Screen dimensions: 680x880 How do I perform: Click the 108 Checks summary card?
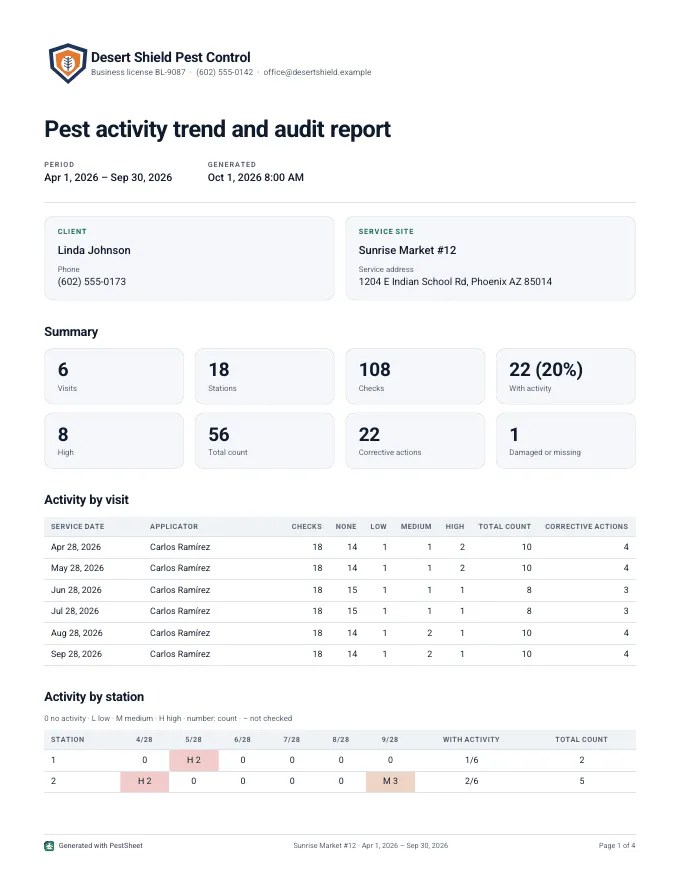pyautogui.click(x=415, y=376)
